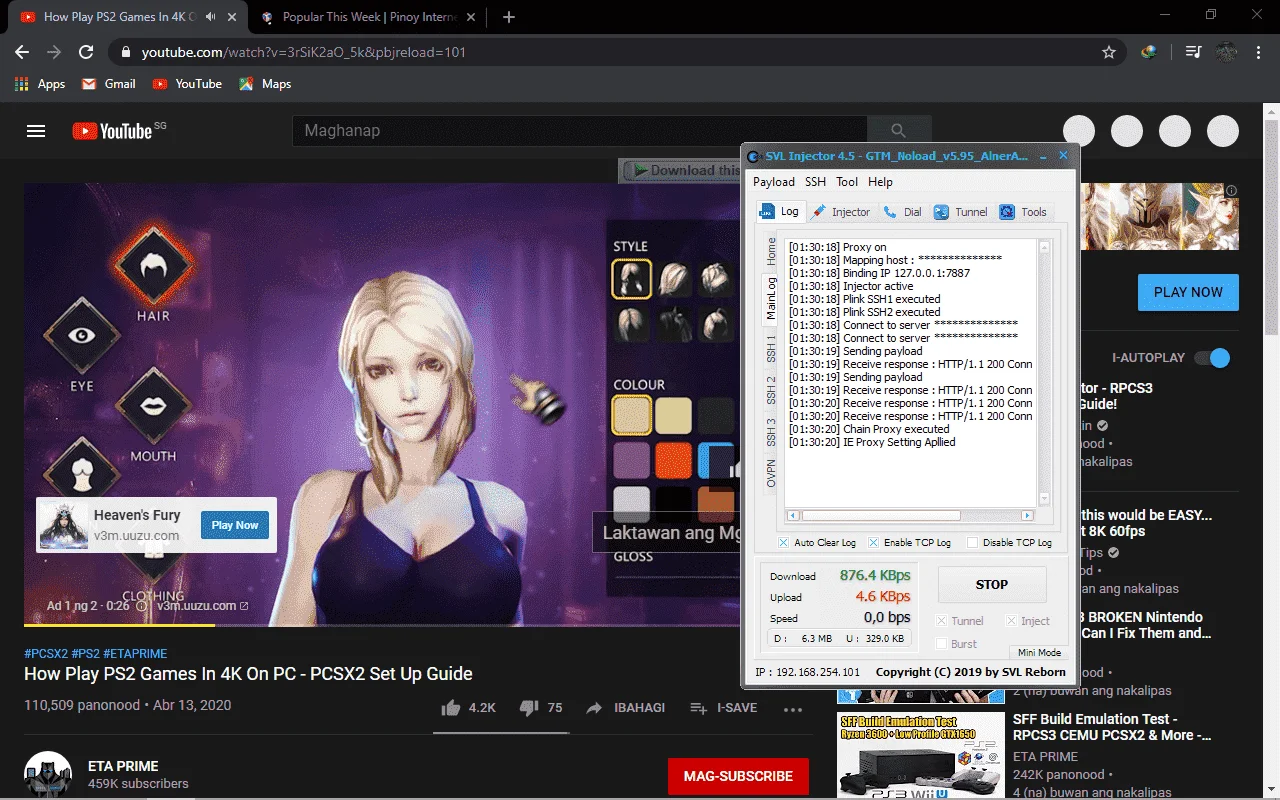The image size is (1280, 800).
Task: Select the Hair customization icon in video
Action: (x=153, y=266)
